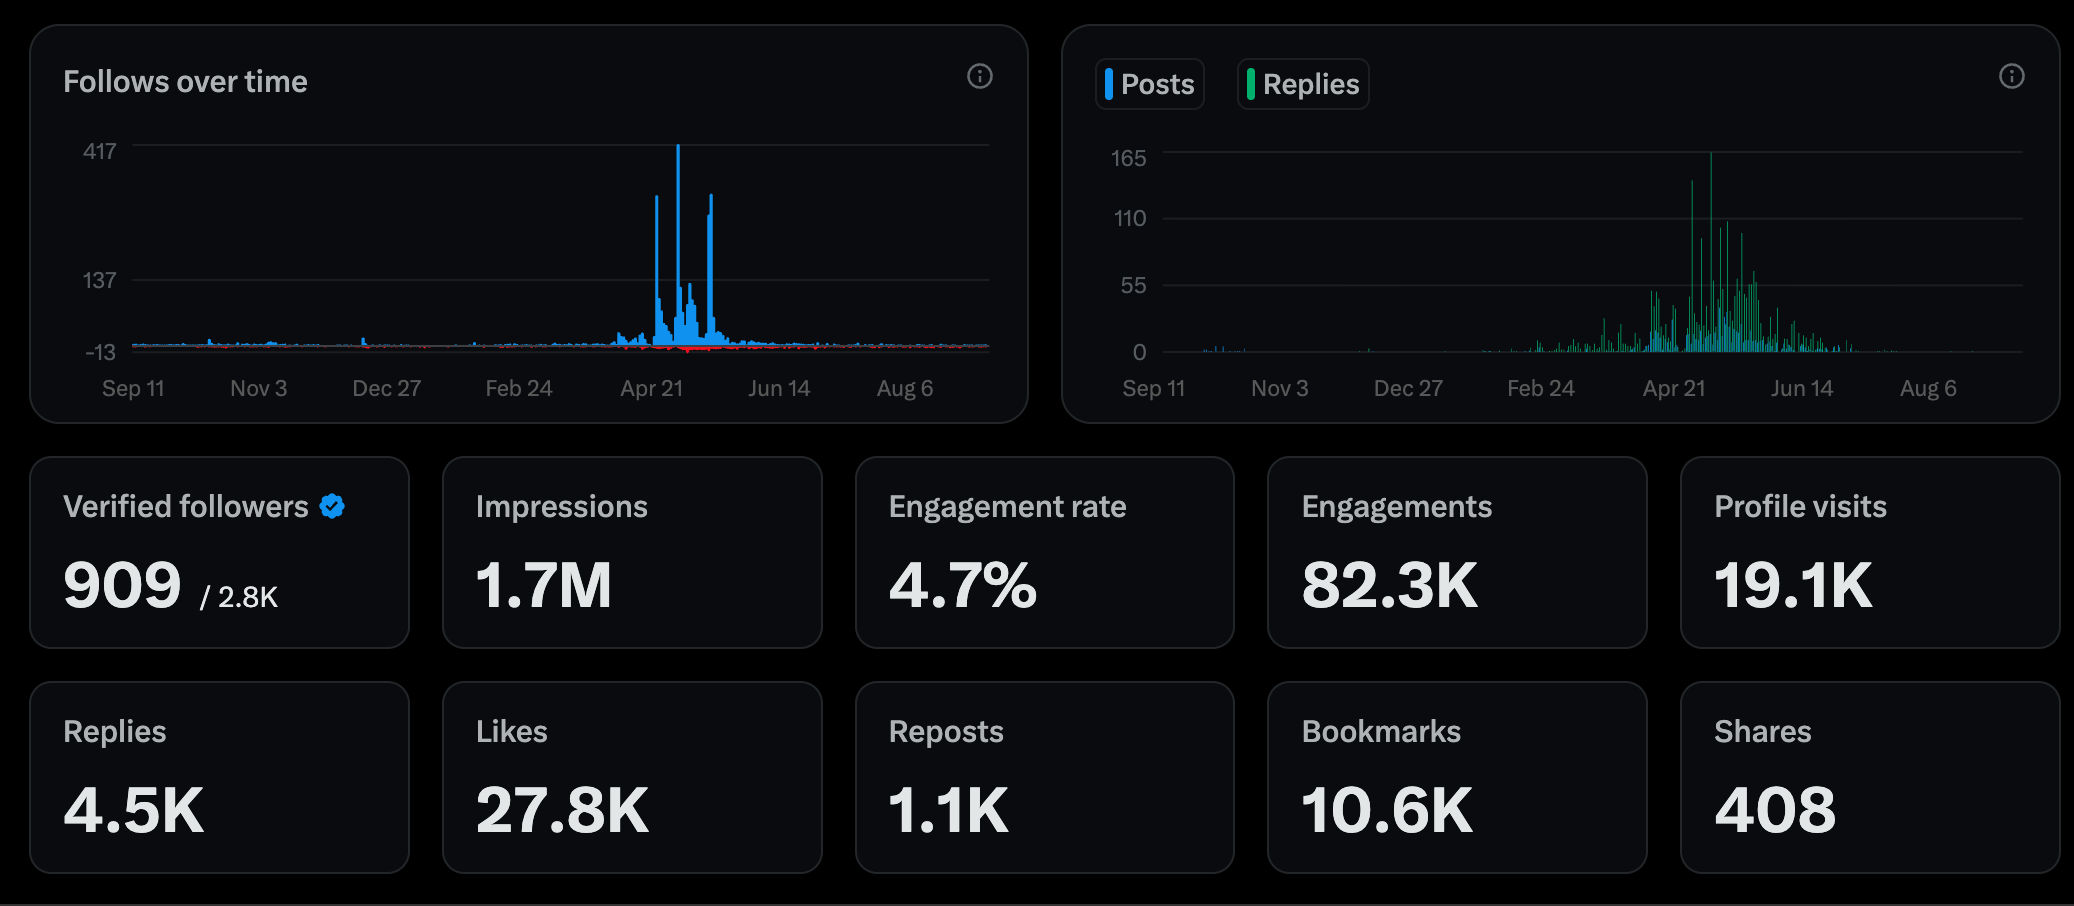Click the 417 y-axis label on follows chart
The image size is (2074, 906).
point(99,152)
